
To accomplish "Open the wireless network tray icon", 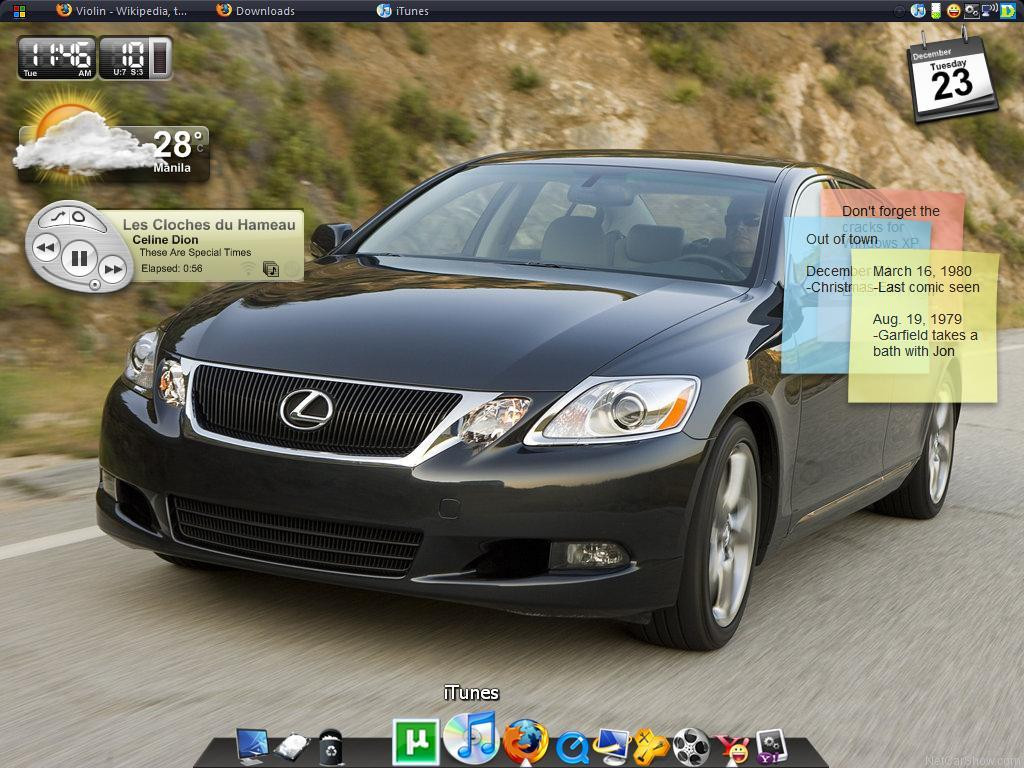I will [989, 10].
